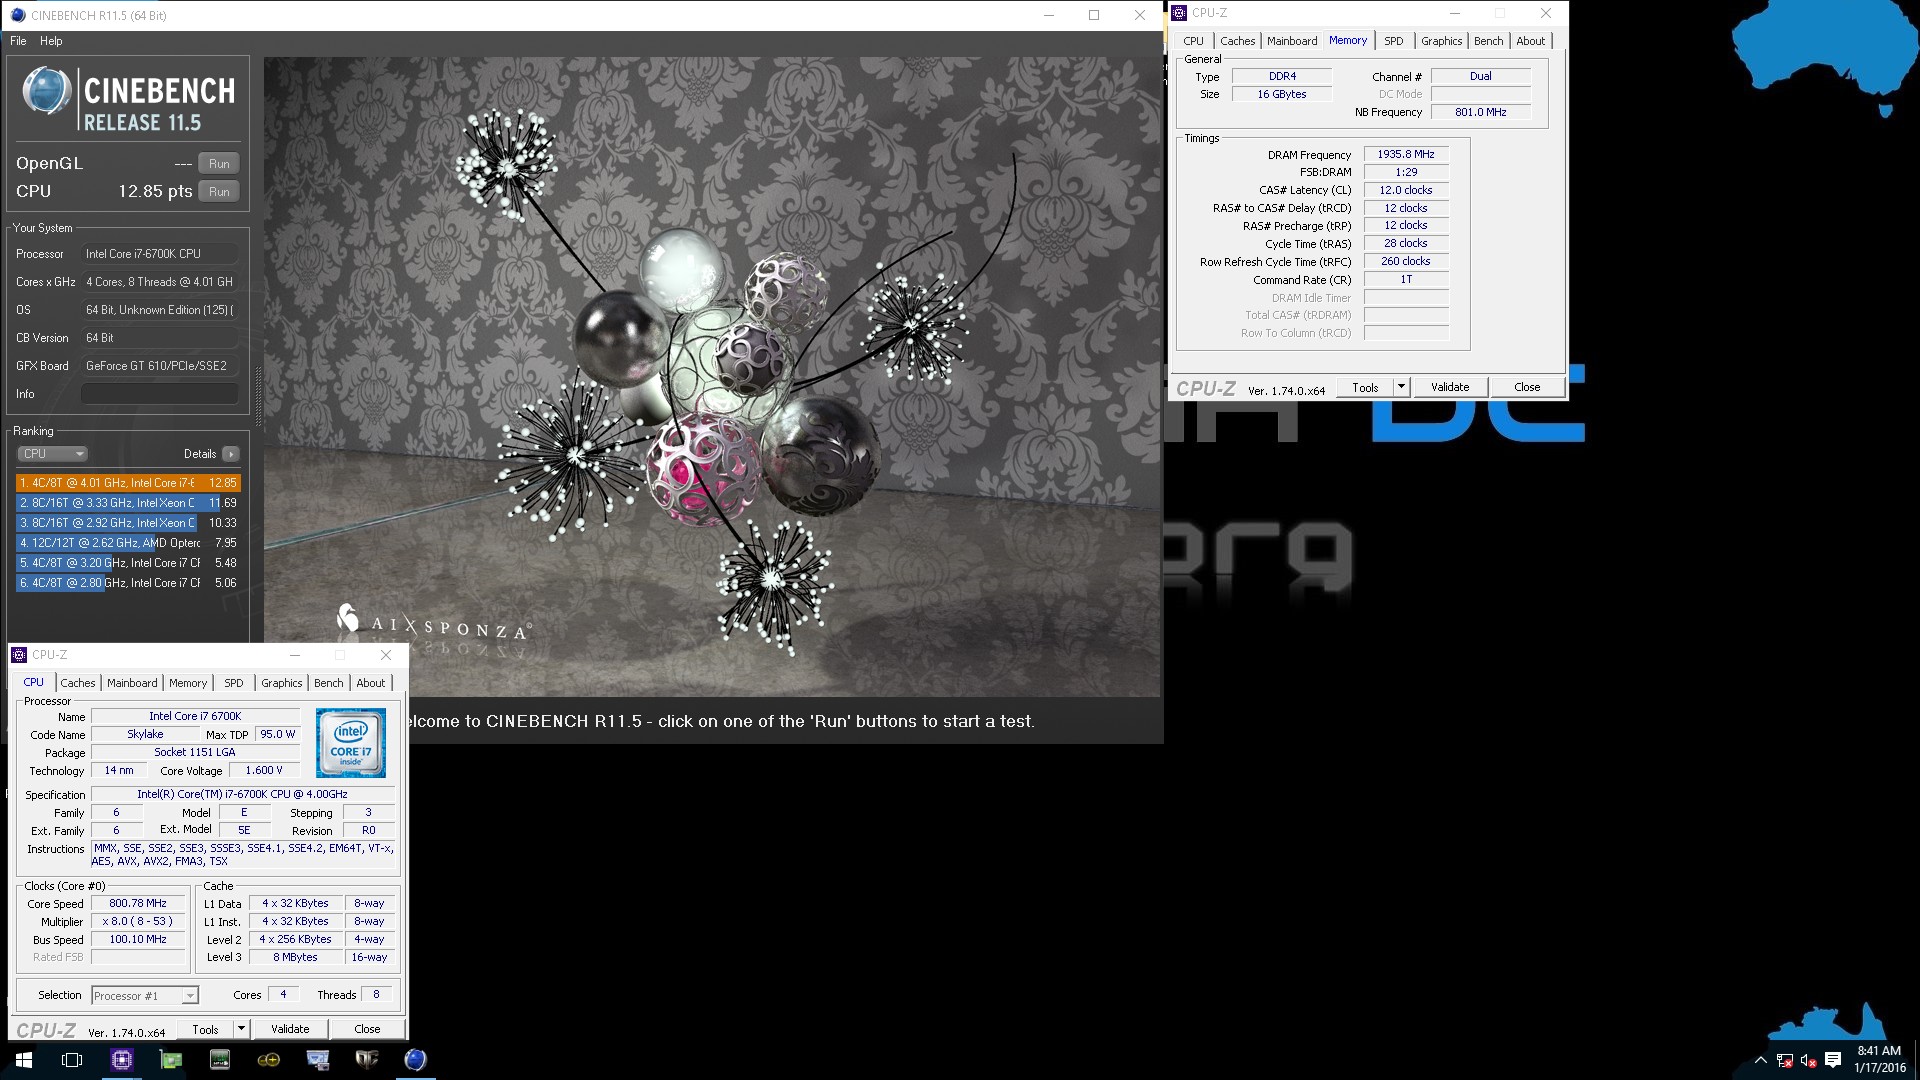Open the File menu in Cinebench
1920x1080 pixels.
point(18,41)
